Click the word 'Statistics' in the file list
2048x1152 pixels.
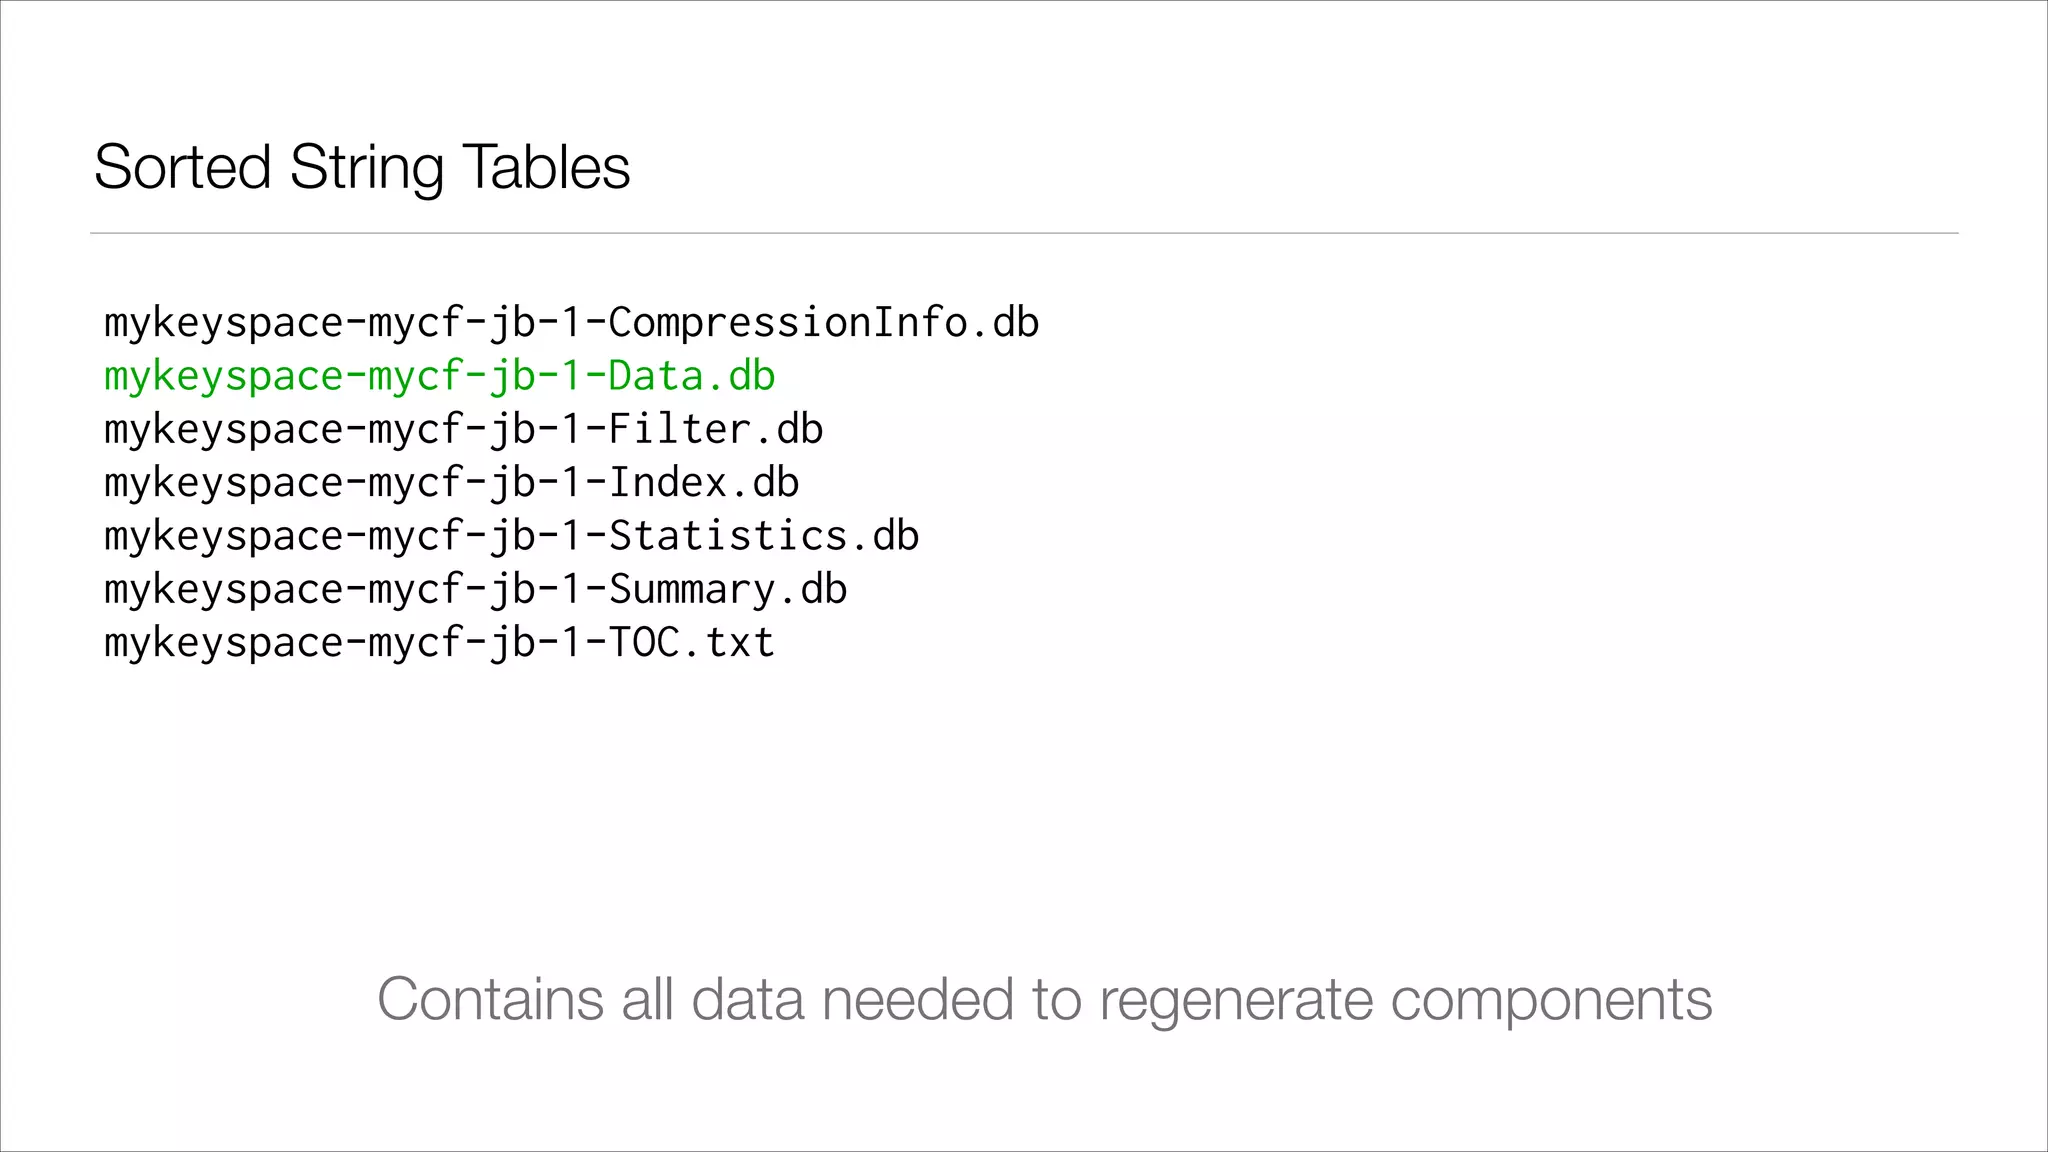[728, 536]
